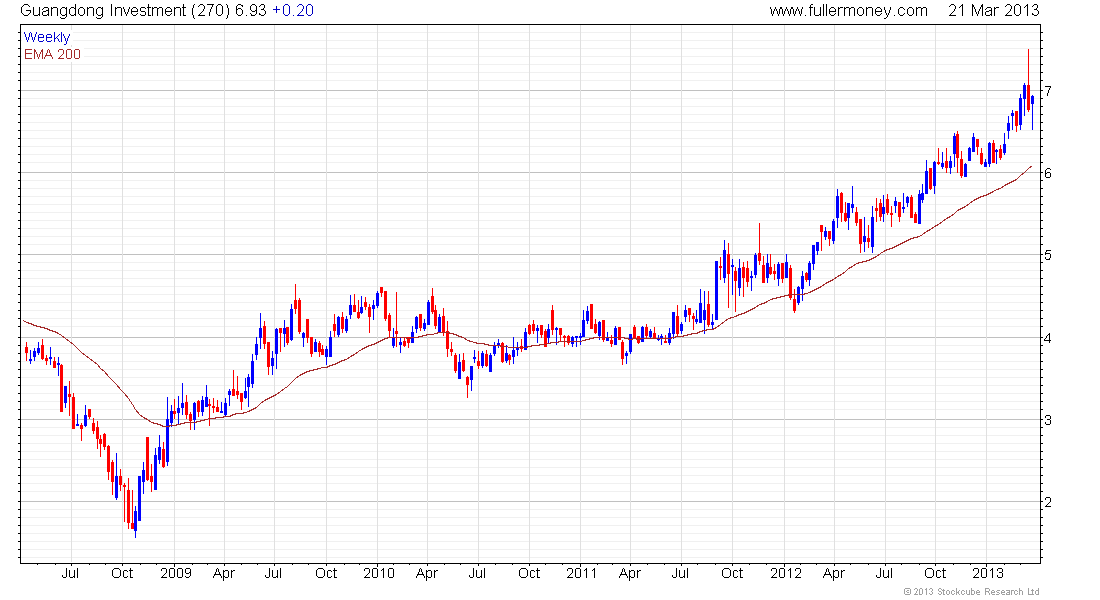This screenshot has height=600, width=1100.
Task: Click the 5 price level on y-axis
Action: click(x=1048, y=255)
